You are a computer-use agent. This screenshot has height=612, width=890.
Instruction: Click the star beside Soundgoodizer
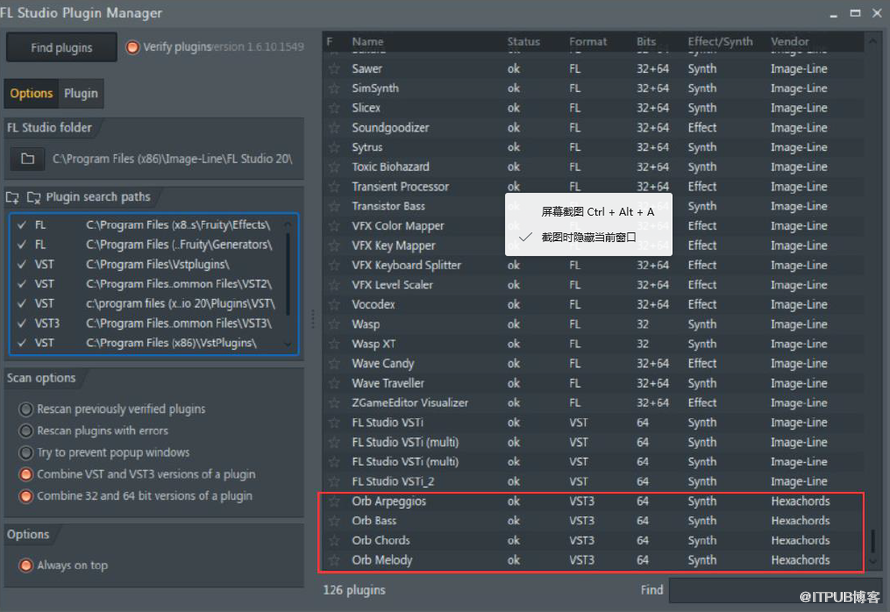(x=334, y=128)
